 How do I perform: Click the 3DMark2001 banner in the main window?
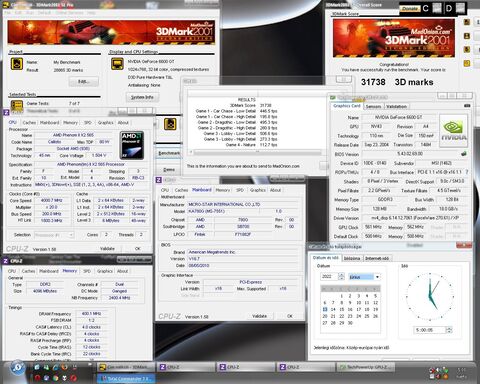tap(111, 32)
